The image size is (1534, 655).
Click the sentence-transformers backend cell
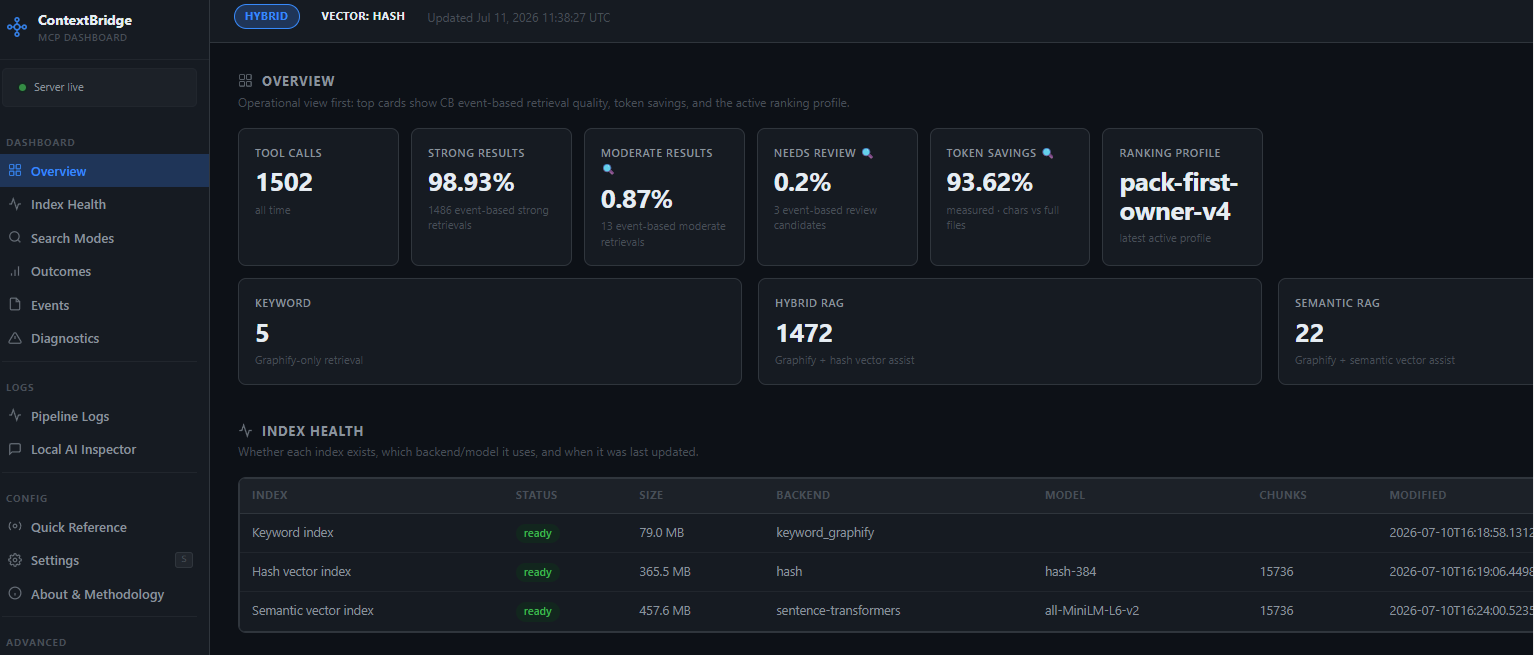(838, 610)
